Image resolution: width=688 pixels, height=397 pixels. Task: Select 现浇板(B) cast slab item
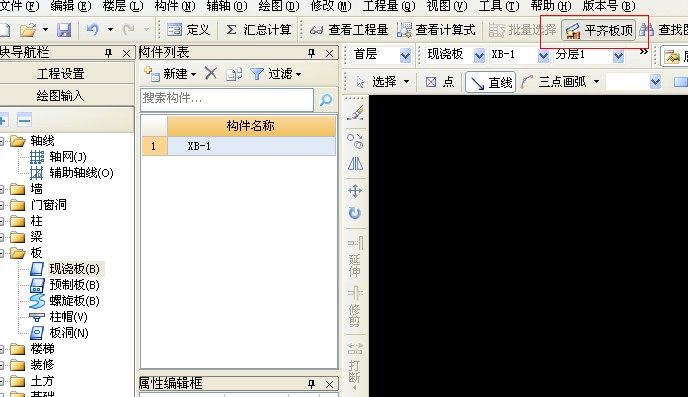tap(67, 268)
